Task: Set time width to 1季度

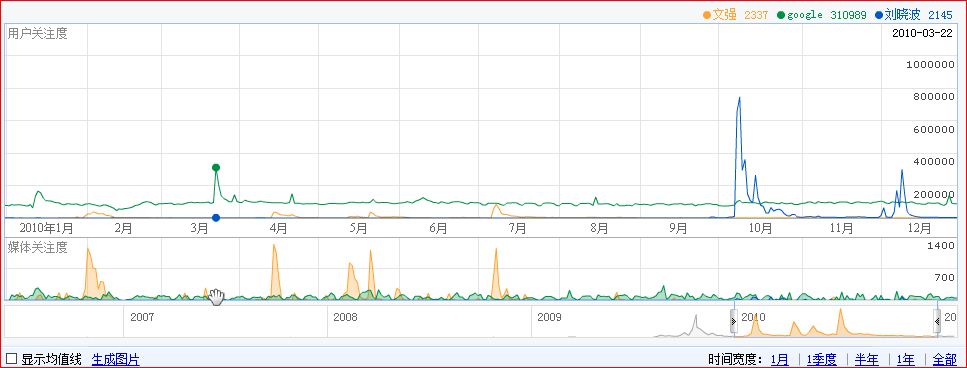Action: 821,359
